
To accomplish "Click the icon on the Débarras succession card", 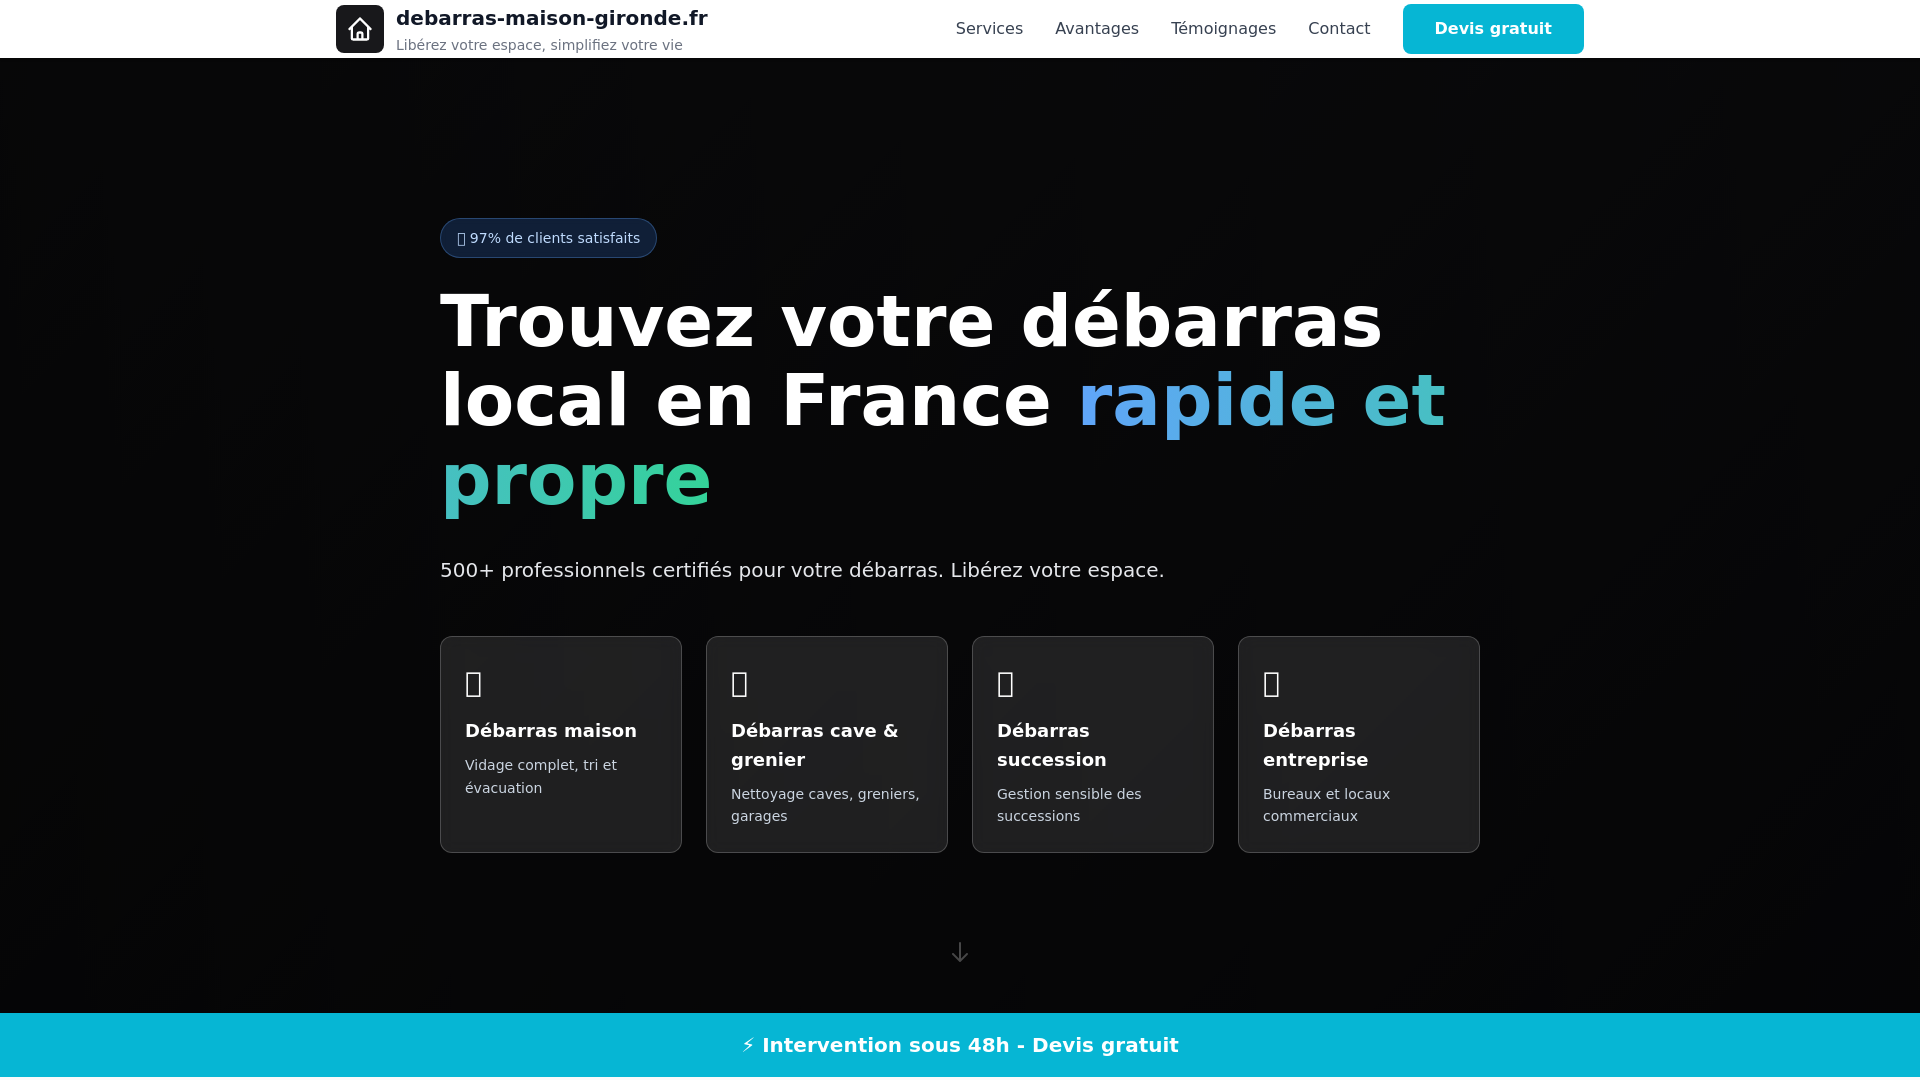I will [1005, 683].
